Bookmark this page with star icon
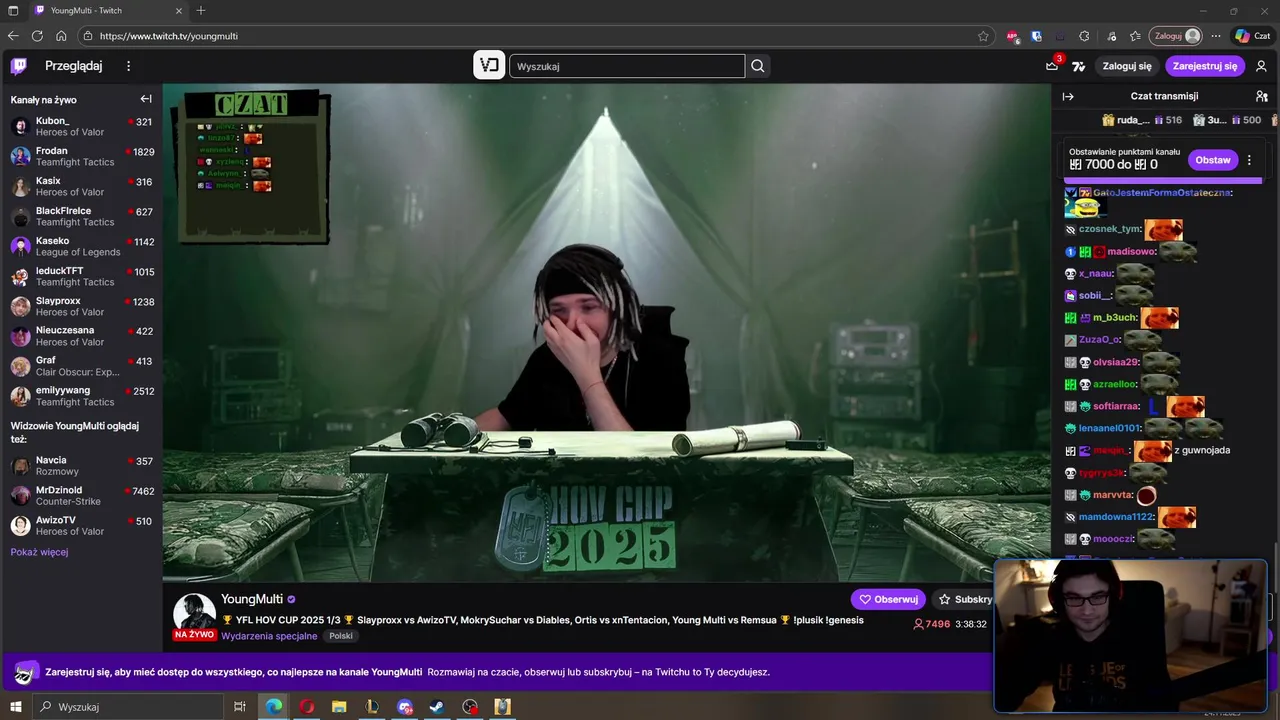This screenshot has height=720, width=1280. 983,36
